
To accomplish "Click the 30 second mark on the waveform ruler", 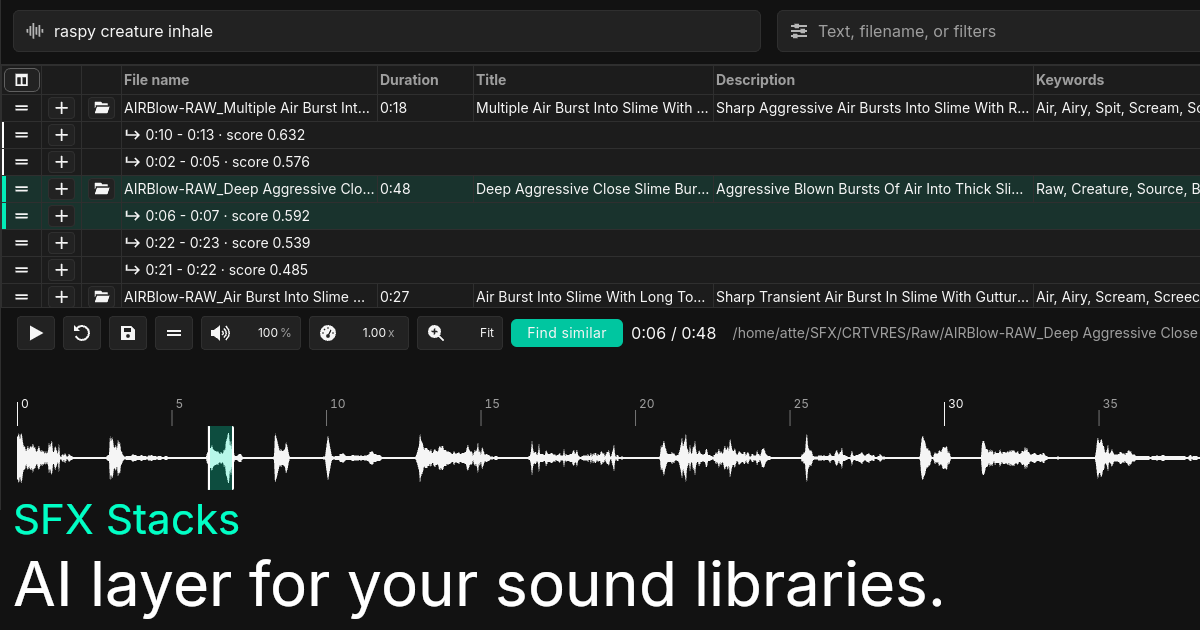I will click(955, 404).
